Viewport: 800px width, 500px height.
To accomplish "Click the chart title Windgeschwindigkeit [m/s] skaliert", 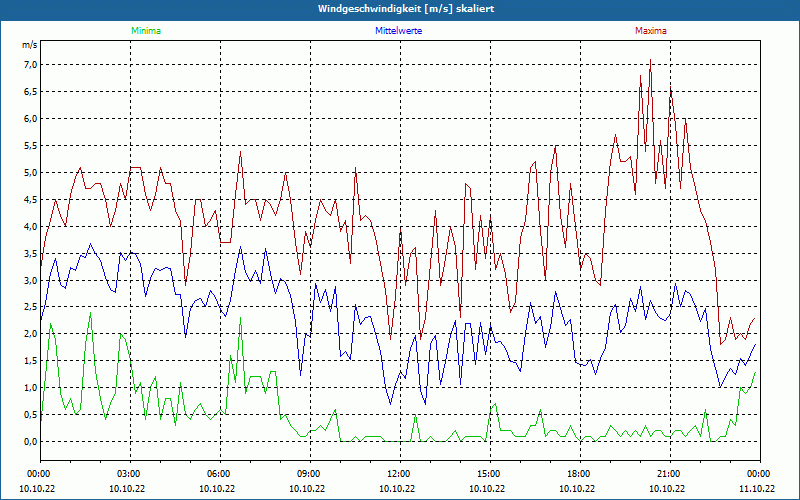I will point(406,9).
